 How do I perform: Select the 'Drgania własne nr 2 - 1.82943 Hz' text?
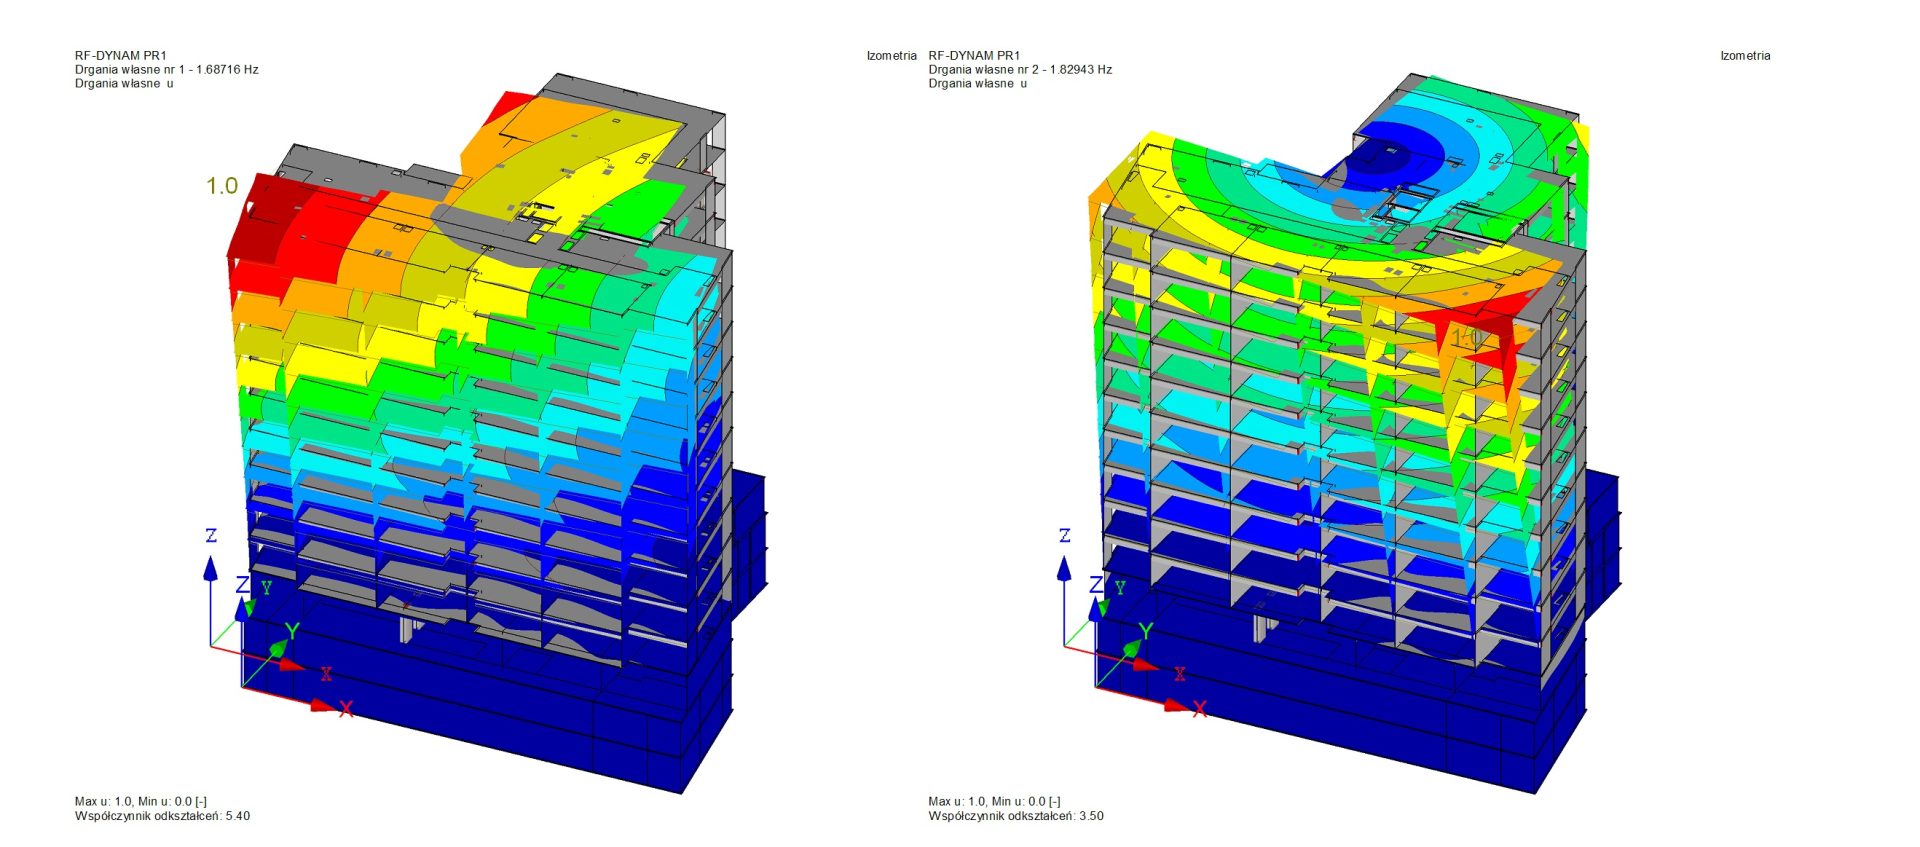tap(1019, 70)
